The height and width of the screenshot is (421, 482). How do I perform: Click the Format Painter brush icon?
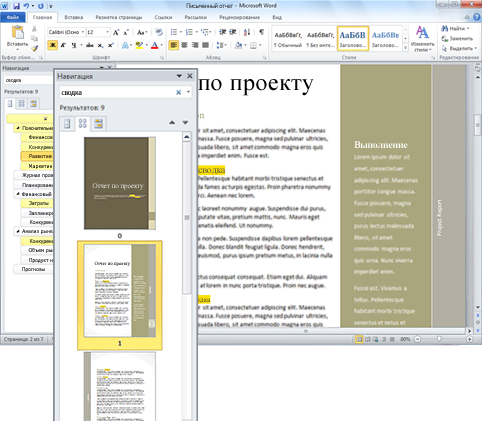(34, 49)
